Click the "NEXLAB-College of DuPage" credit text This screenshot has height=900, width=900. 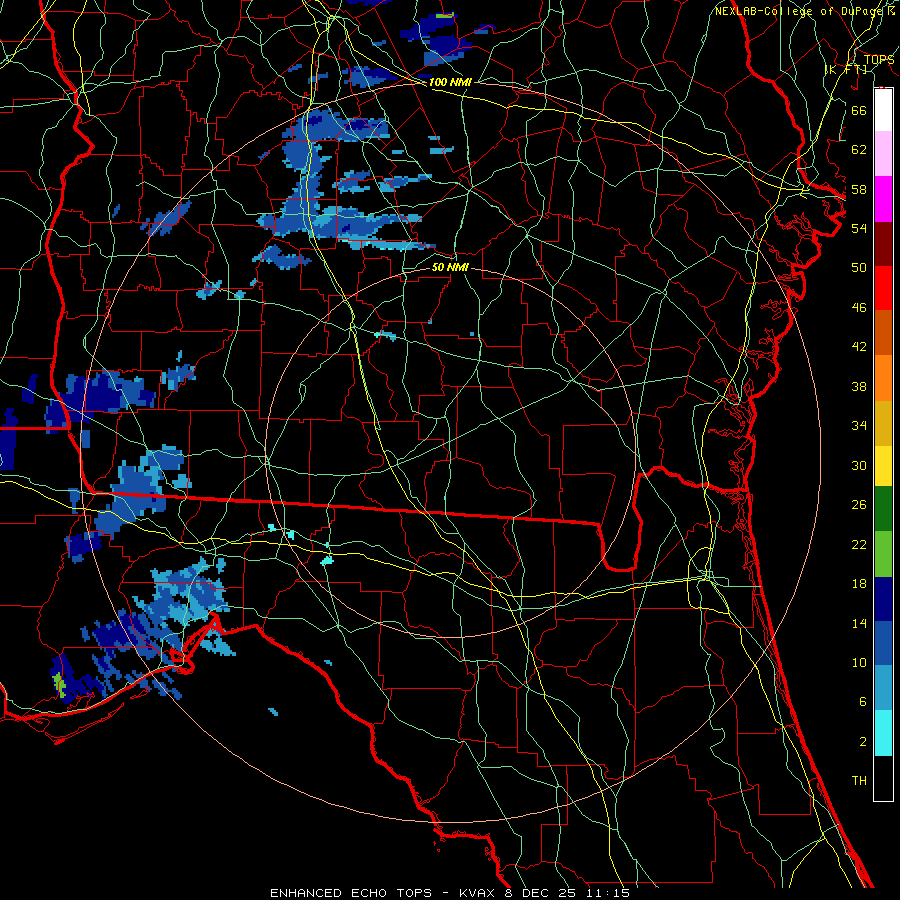pos(799,11)
